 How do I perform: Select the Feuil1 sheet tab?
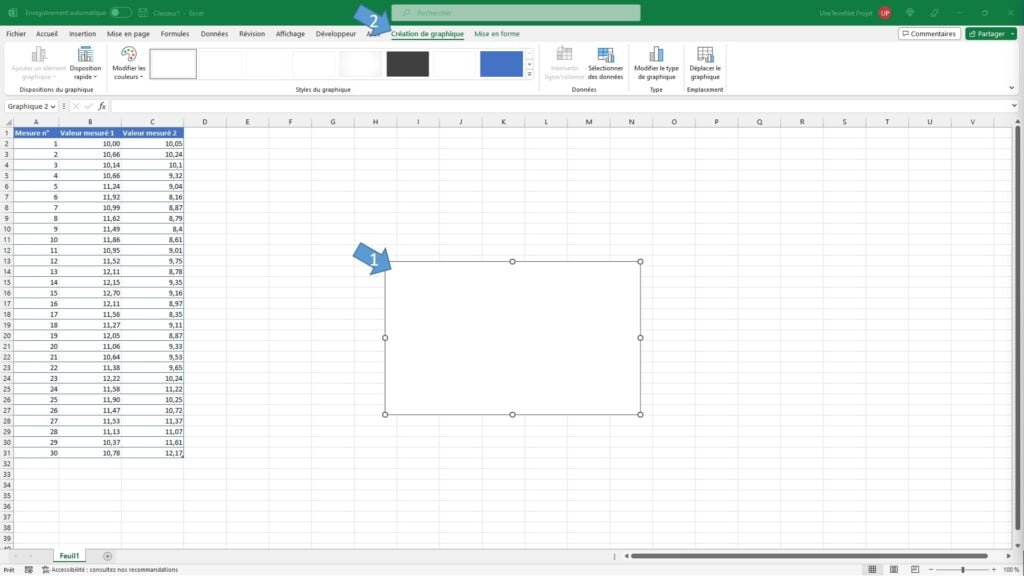coord(69,556)
